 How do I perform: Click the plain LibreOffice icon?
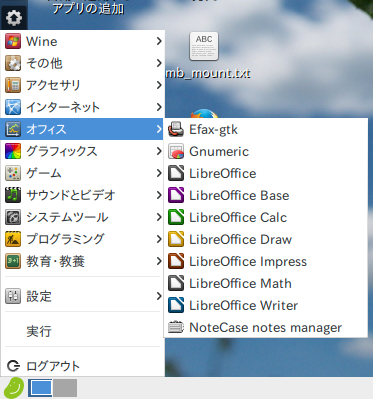(176, 173)
